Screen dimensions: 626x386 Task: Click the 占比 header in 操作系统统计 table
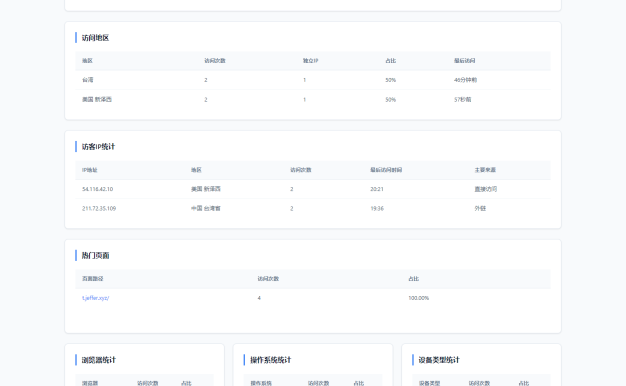tap(359, 383)
